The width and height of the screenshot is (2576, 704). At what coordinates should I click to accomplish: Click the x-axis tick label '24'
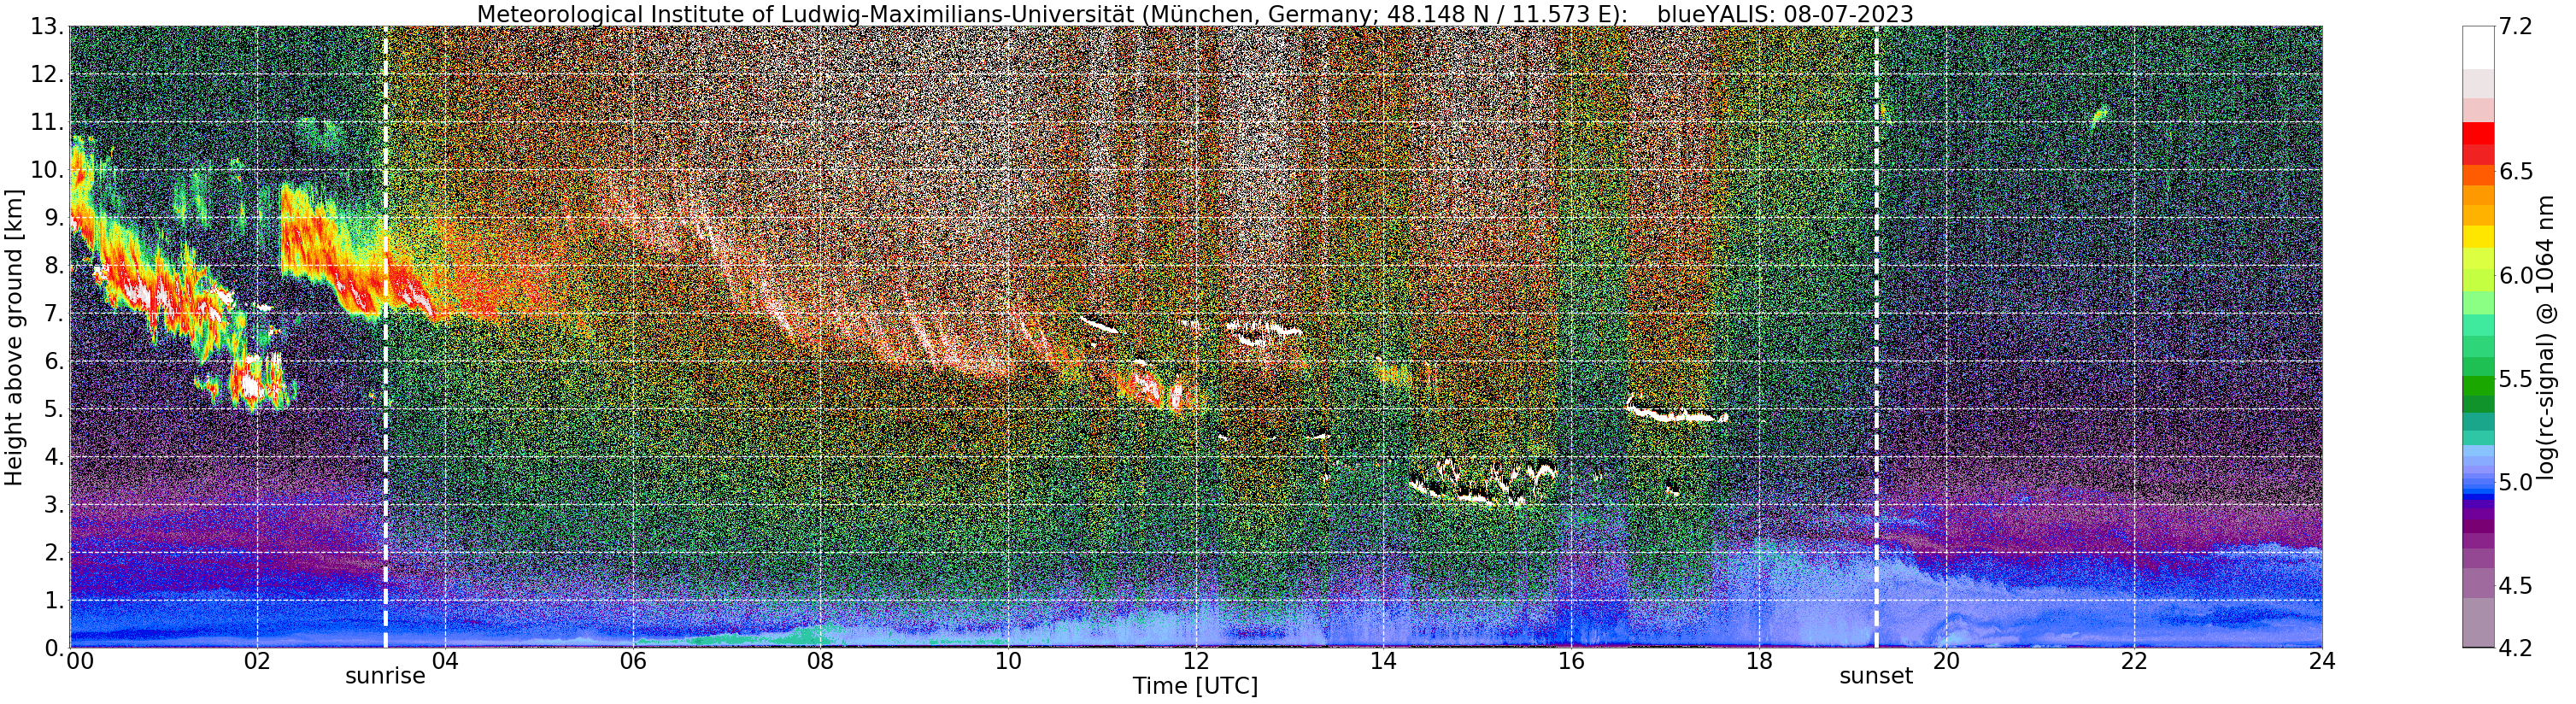(2322, 661)
